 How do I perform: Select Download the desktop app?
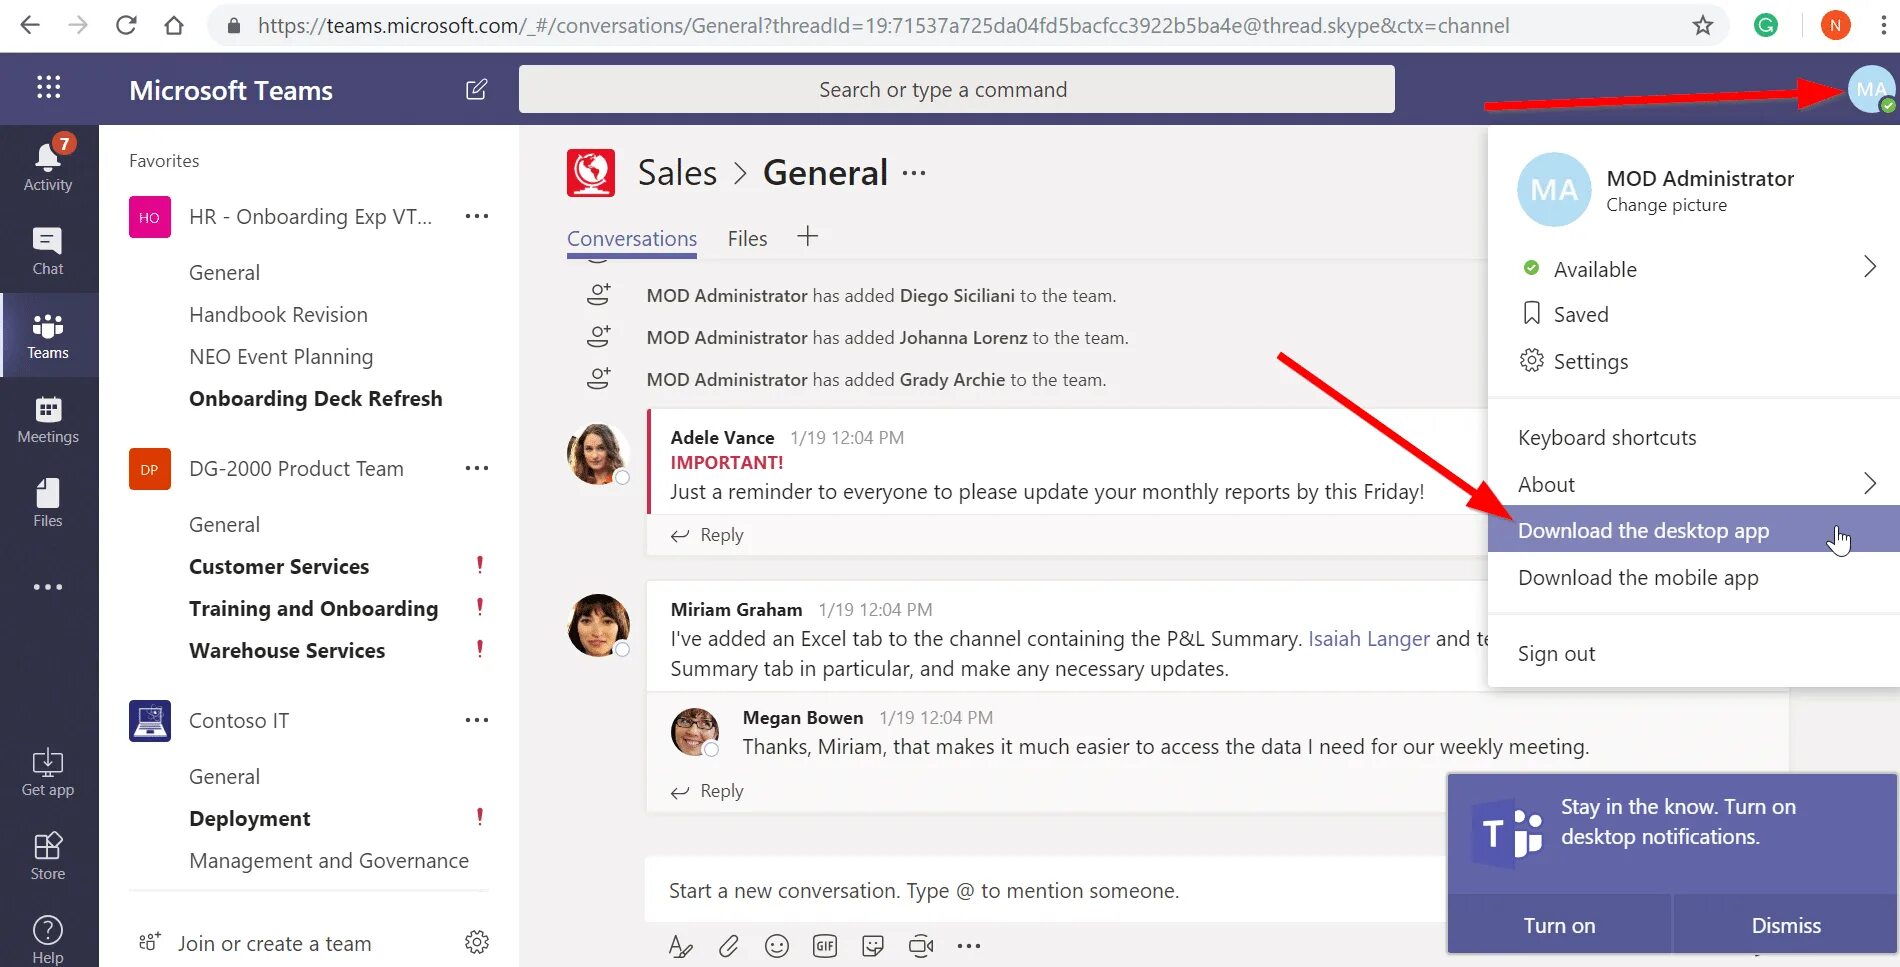coord(1694,530)
